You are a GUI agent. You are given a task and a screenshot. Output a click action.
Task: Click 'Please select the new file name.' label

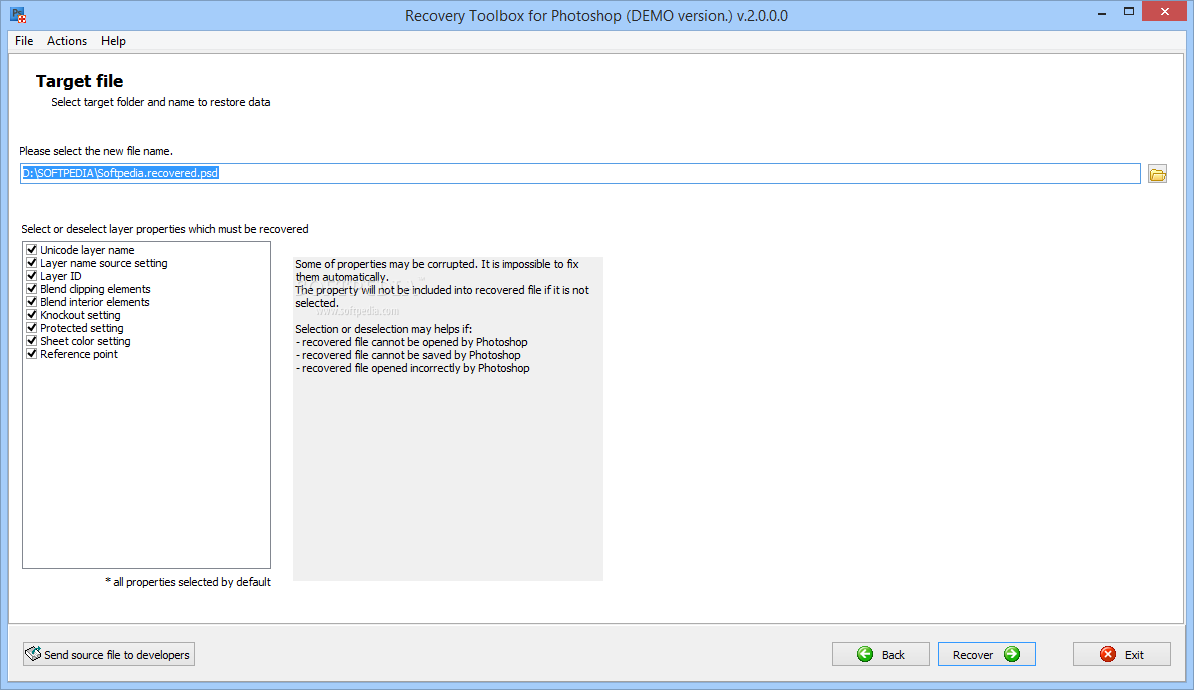[x=96, y=151]
